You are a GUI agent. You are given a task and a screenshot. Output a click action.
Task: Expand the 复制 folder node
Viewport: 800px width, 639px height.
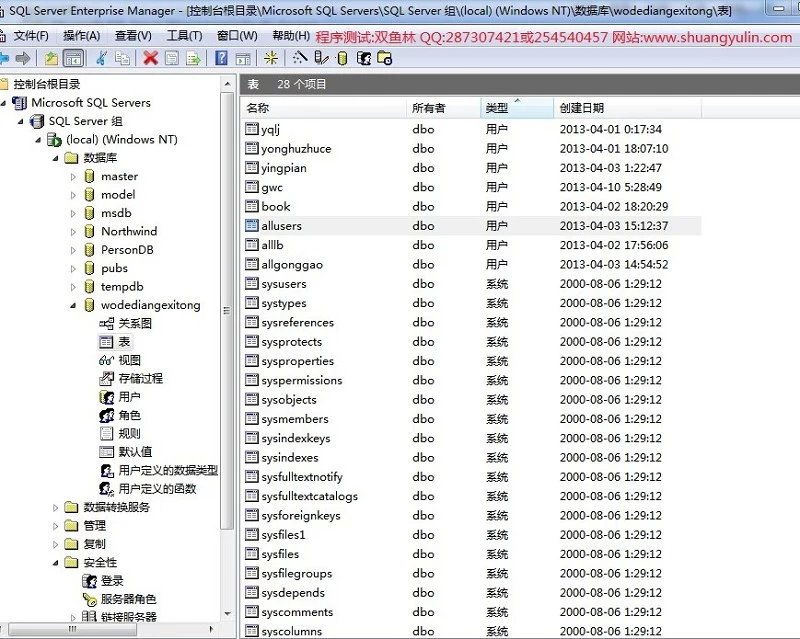[x=56, y=544]
